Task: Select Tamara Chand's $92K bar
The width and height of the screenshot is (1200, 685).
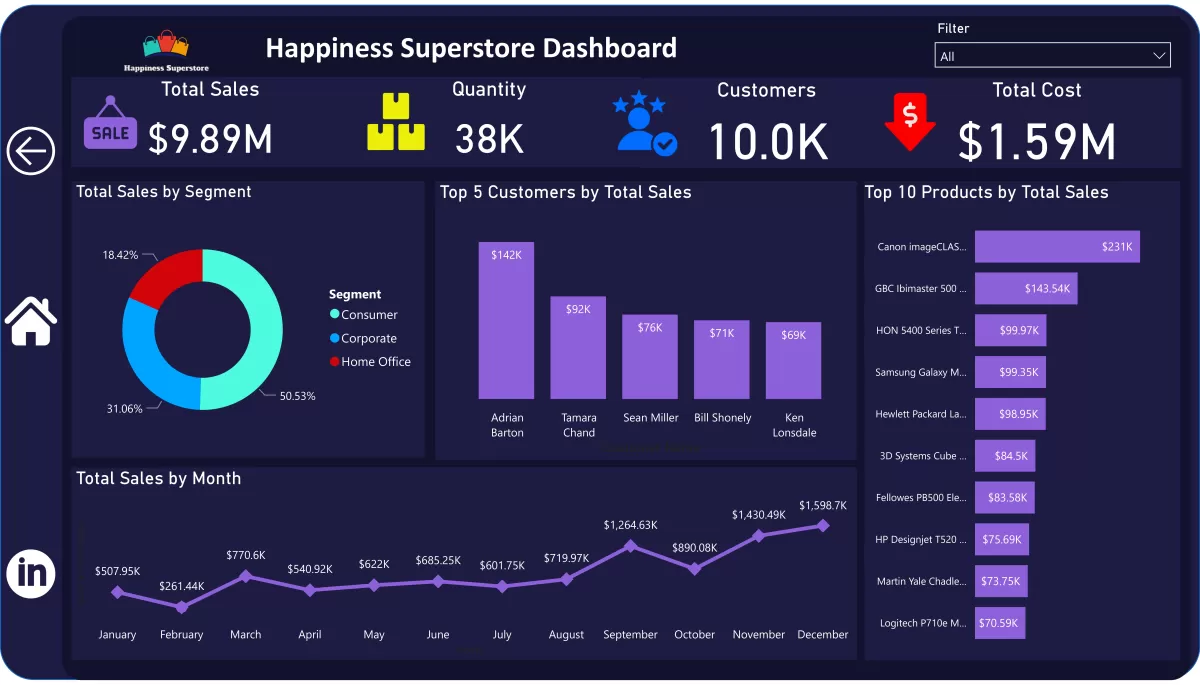Action: tap(578, 348)
